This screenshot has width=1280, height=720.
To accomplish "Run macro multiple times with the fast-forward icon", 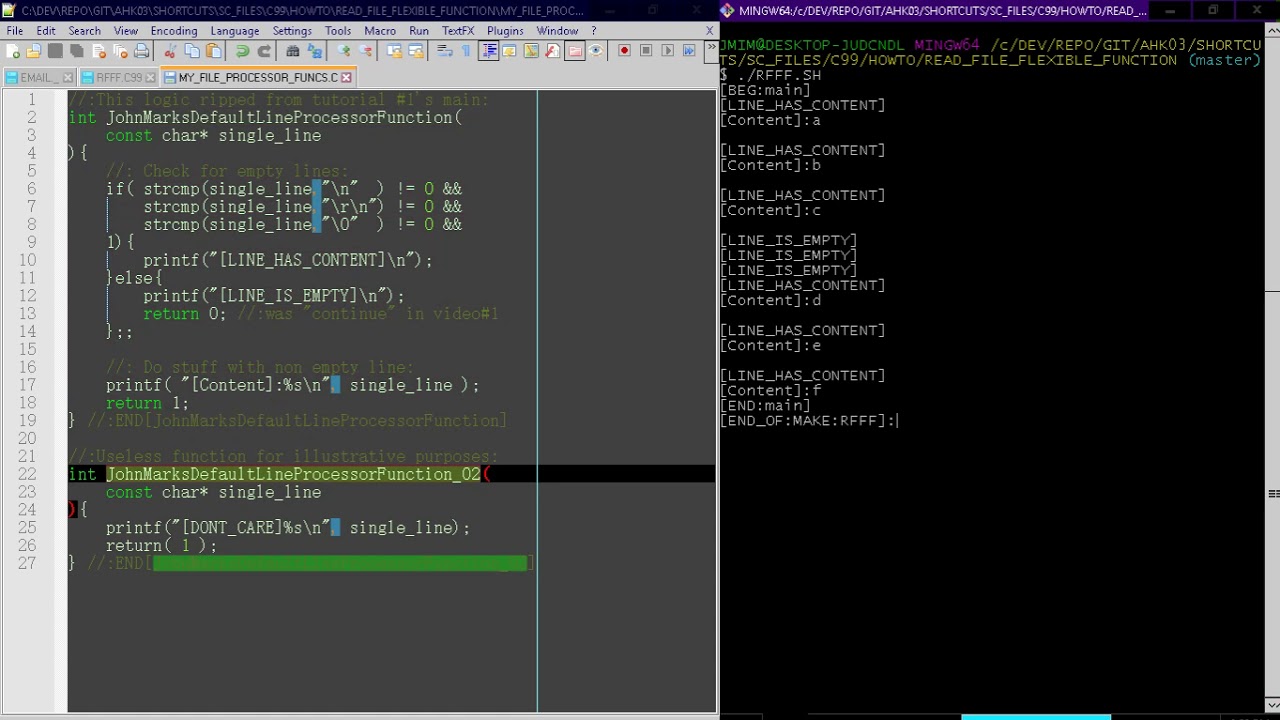I will point(689,51).
